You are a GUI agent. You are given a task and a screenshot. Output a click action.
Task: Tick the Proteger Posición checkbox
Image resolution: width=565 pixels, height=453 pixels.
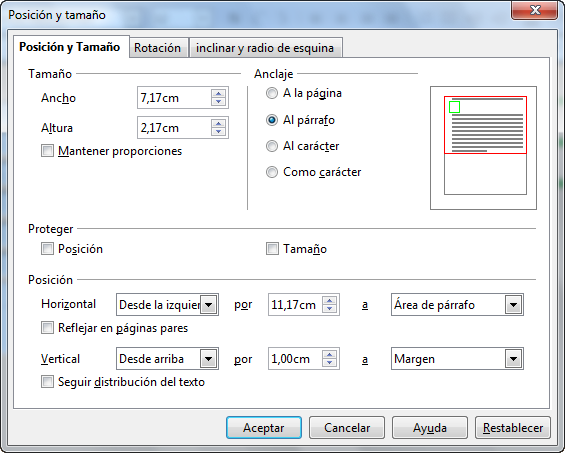click(47, 249)
